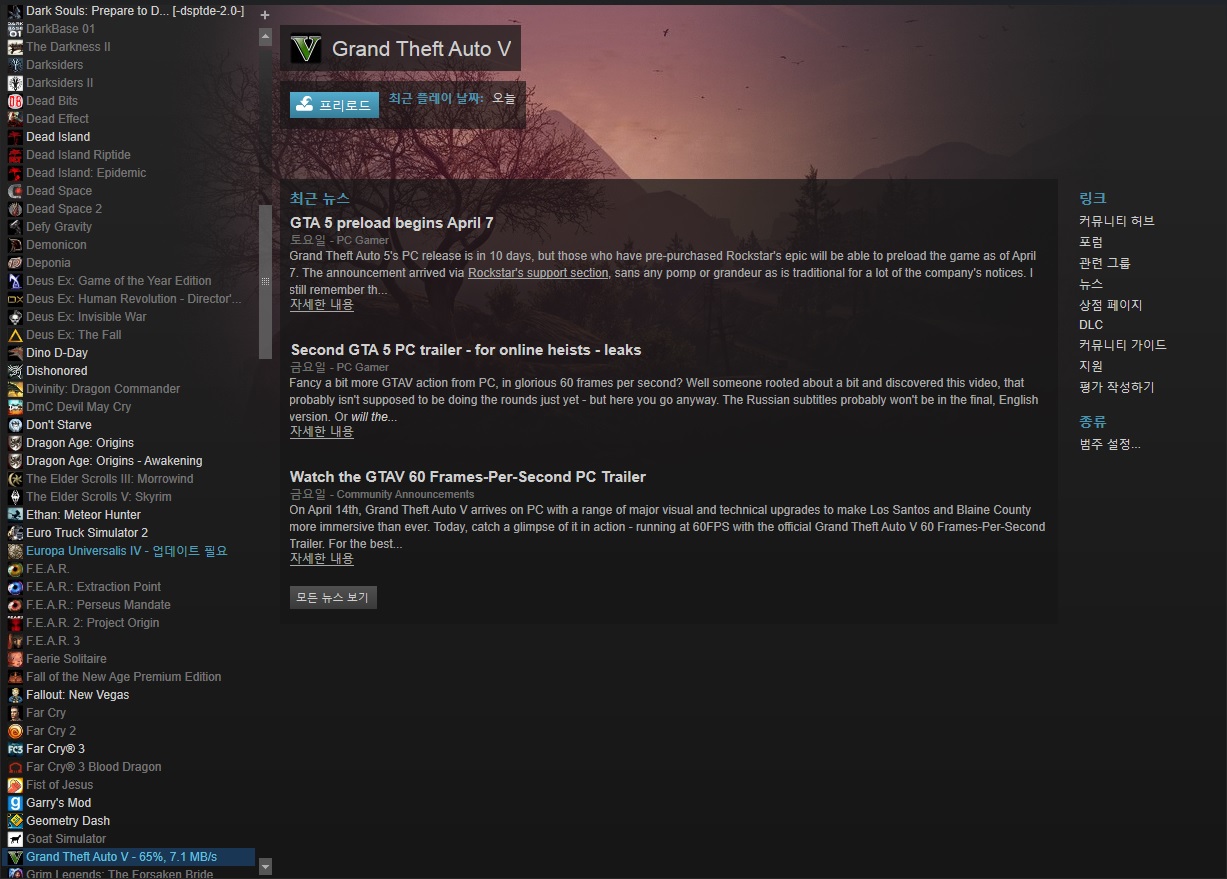Click the Euro Truck Simulator 2 icon
1227x879 pixels.
tap(15, 533)
